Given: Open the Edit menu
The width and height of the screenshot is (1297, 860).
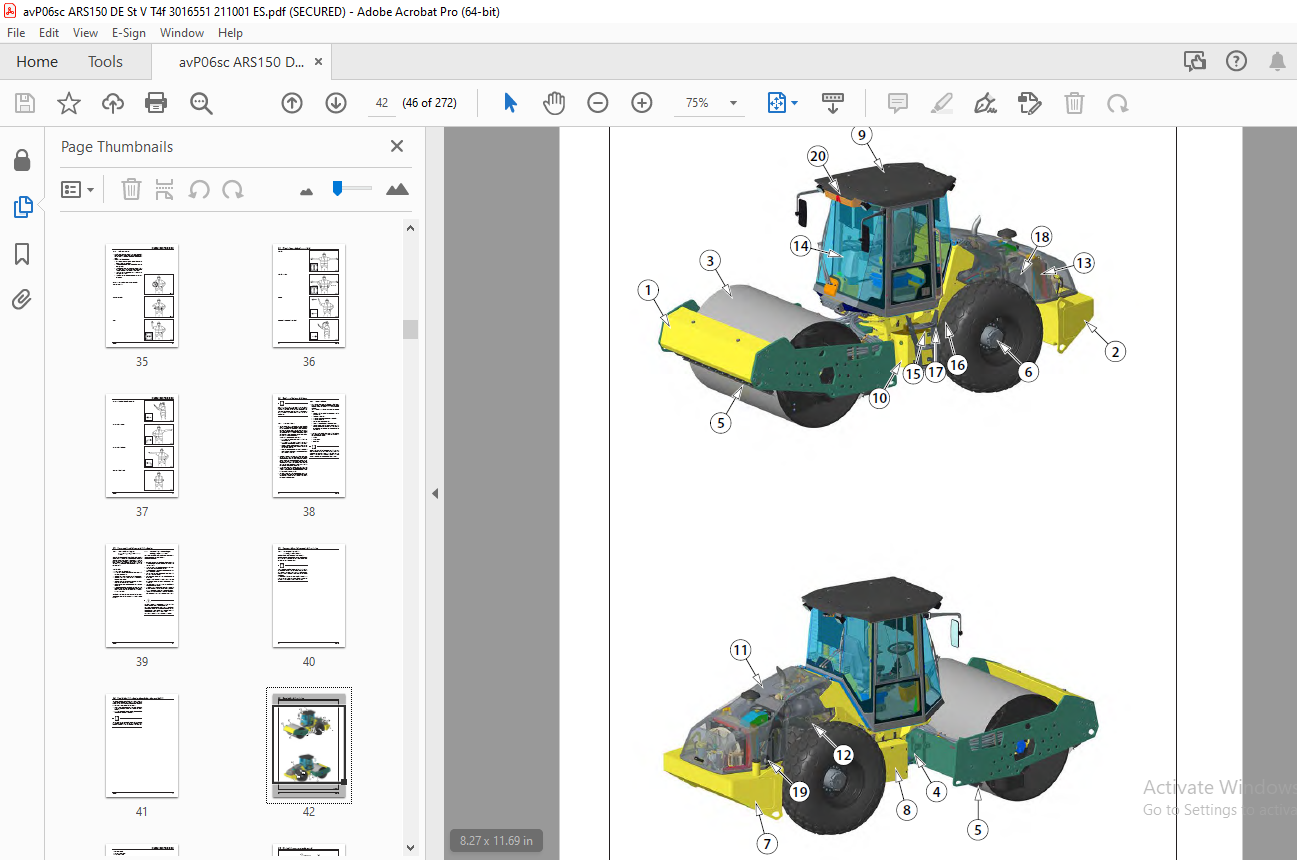Looking at the screenshot, I should click(x=49, y=33).
